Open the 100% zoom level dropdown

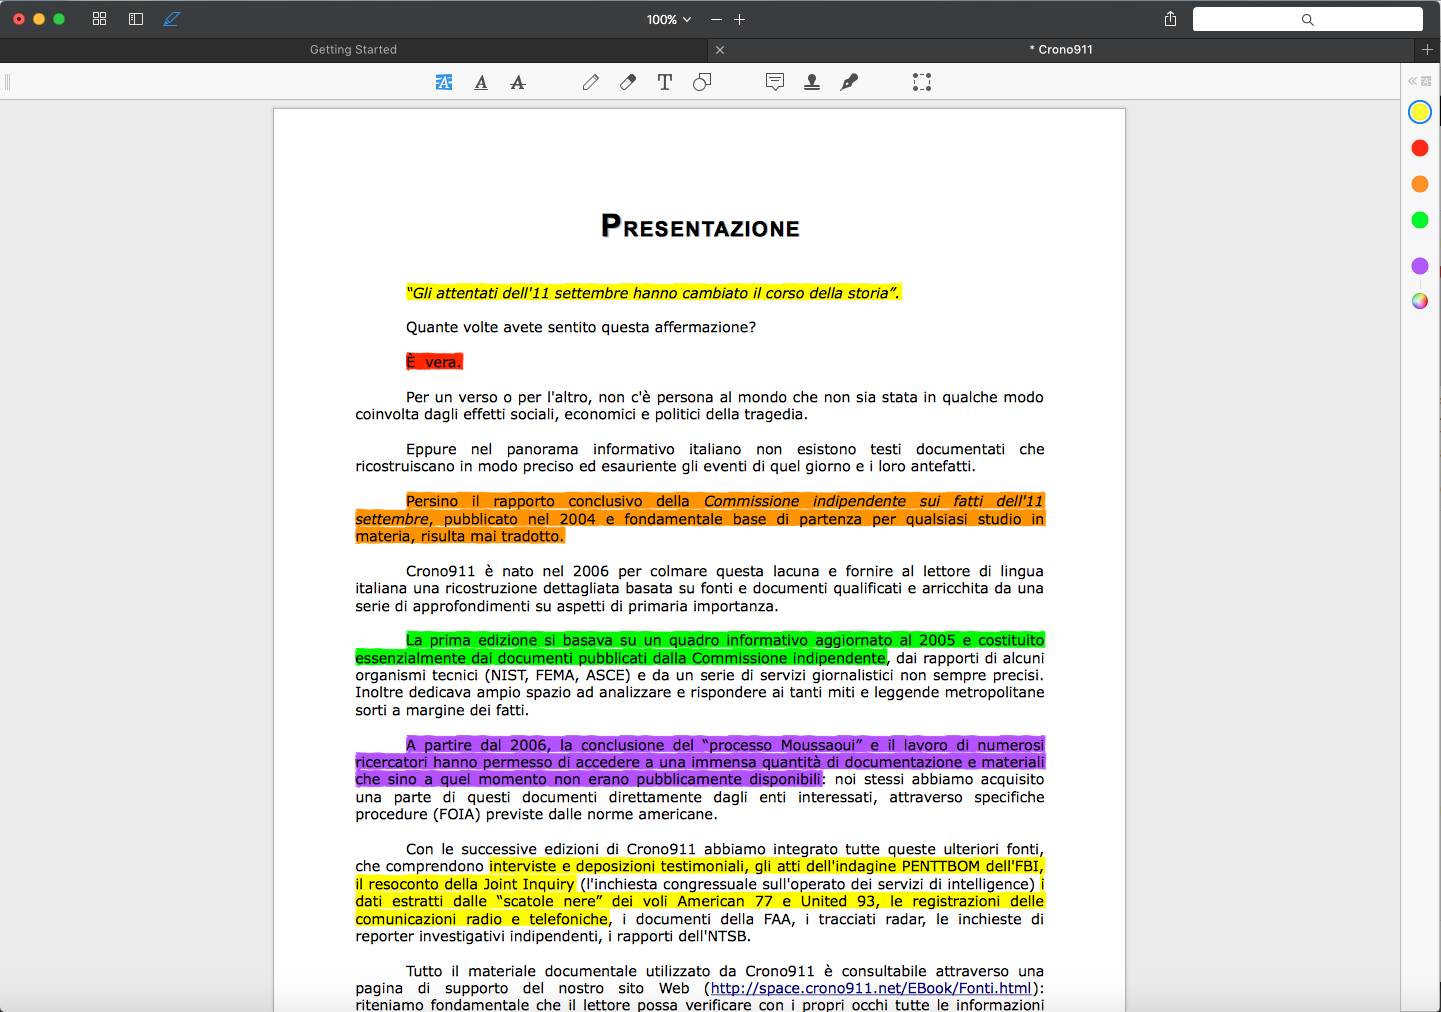669,19
